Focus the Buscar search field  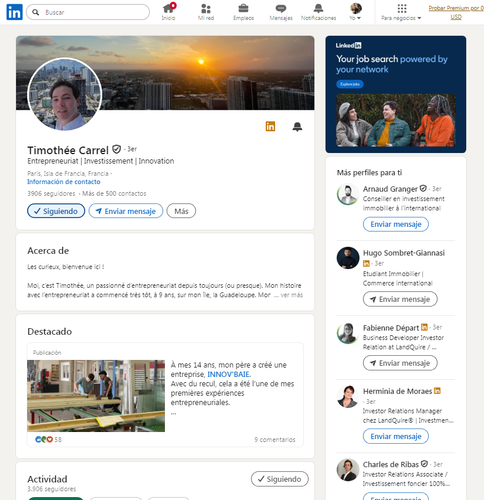click(88, 12)
